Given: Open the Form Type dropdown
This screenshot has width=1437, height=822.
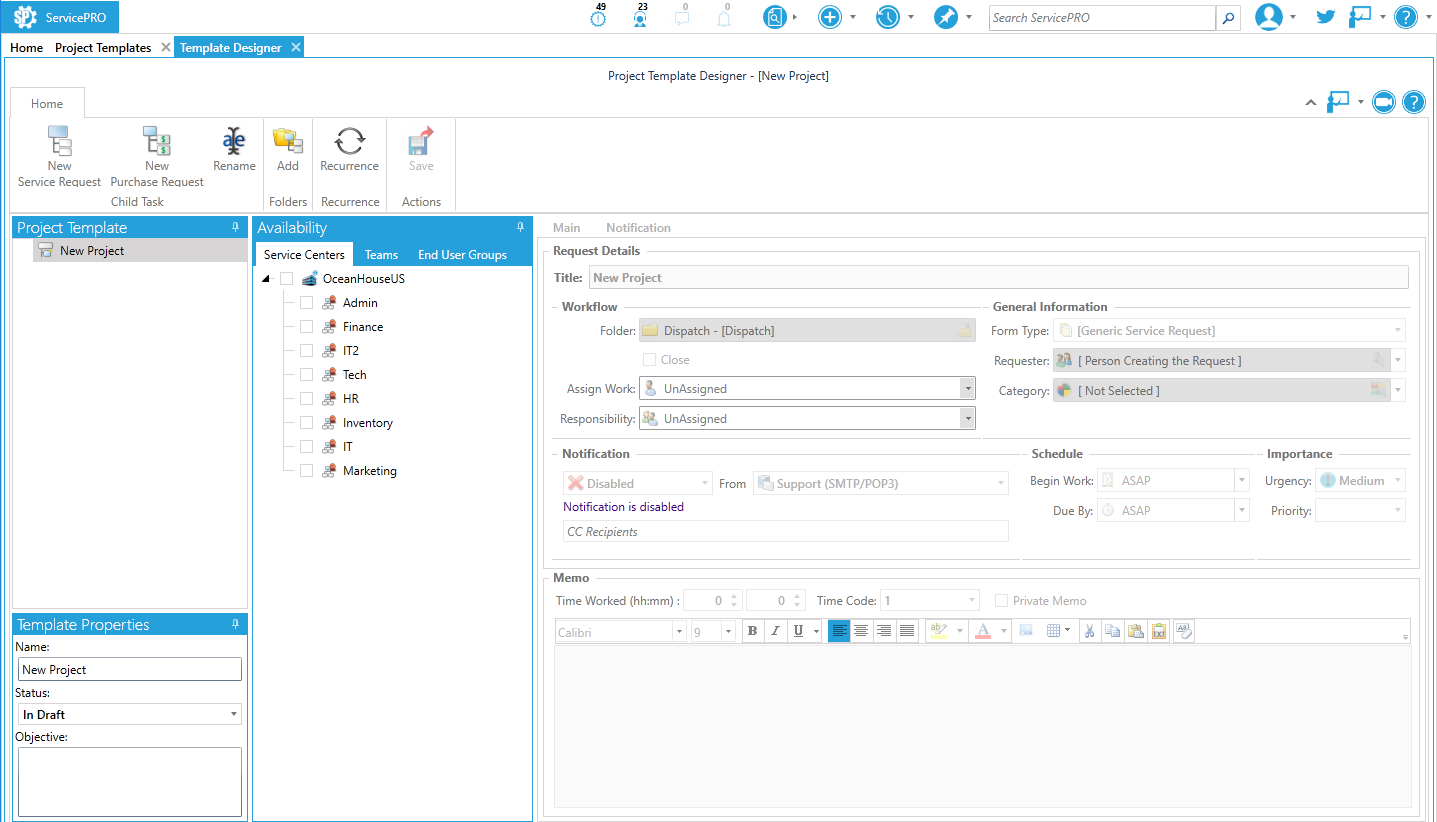Looking at the screenshot, I should click(x=1398, y=331).
